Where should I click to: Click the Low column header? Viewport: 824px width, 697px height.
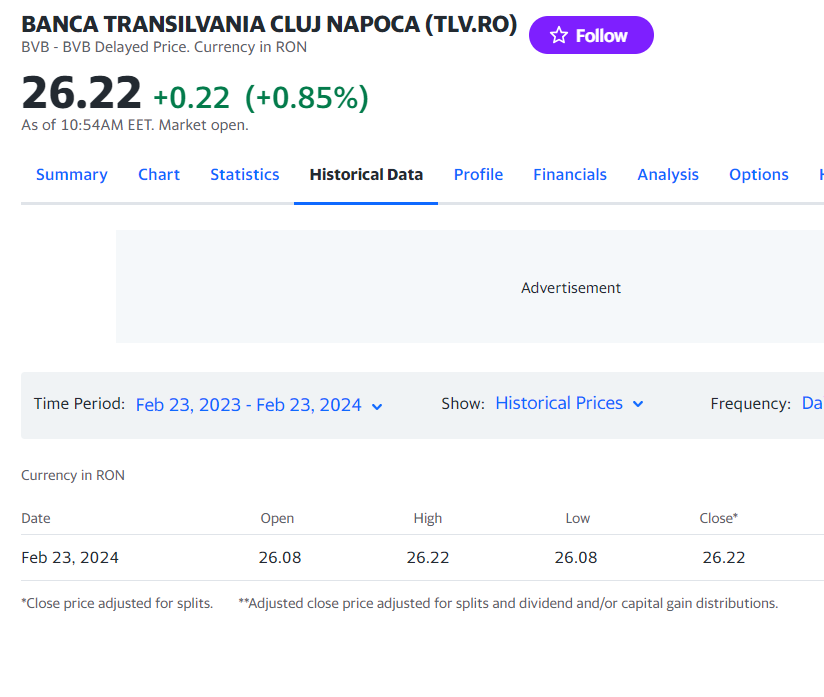tap(577, 518)
